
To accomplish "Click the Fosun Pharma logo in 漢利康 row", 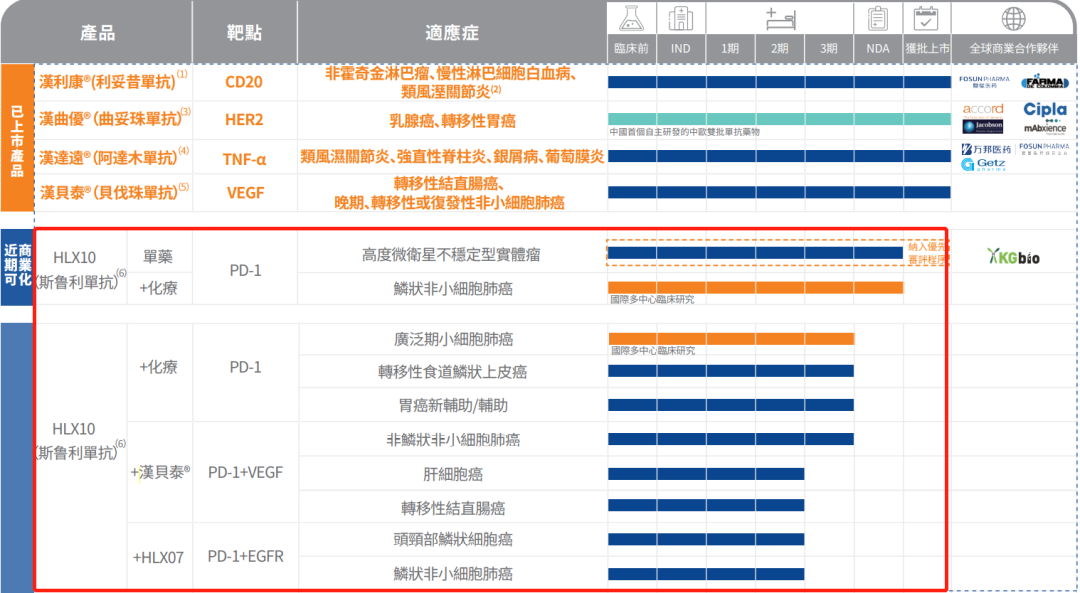I will (984, 82).
